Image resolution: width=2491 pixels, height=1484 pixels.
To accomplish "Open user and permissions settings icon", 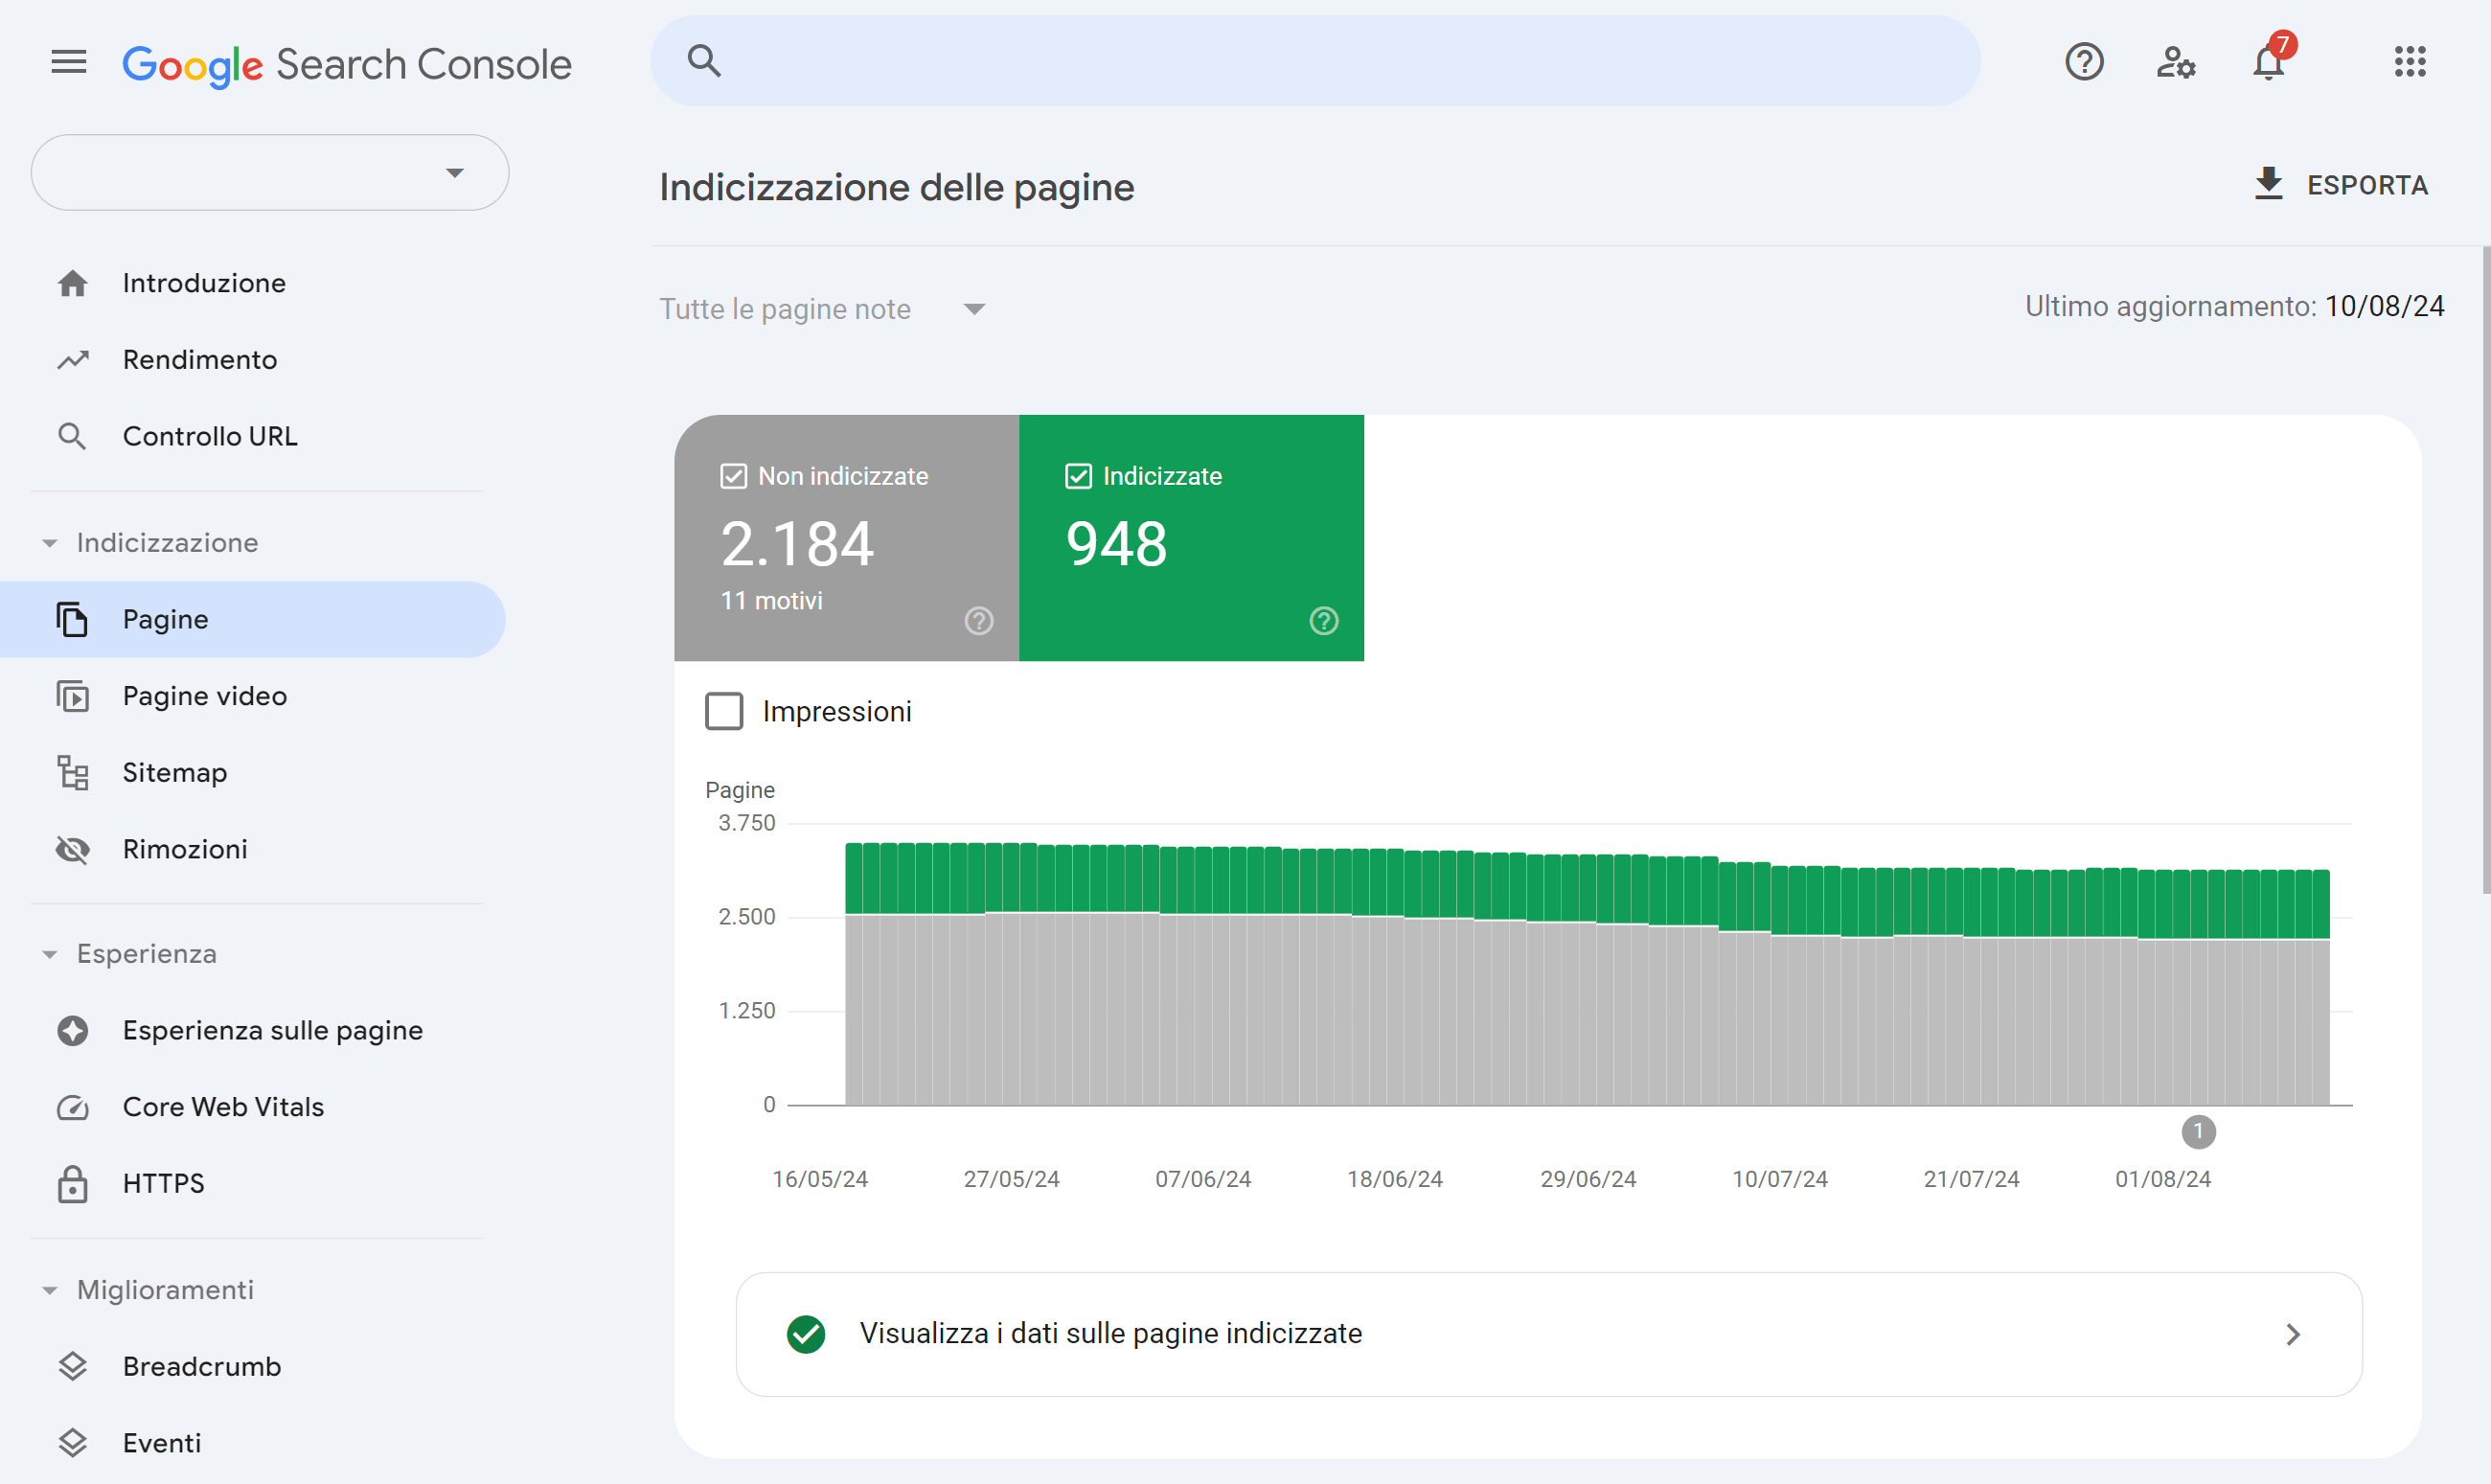I will (x=2175, y=62).
